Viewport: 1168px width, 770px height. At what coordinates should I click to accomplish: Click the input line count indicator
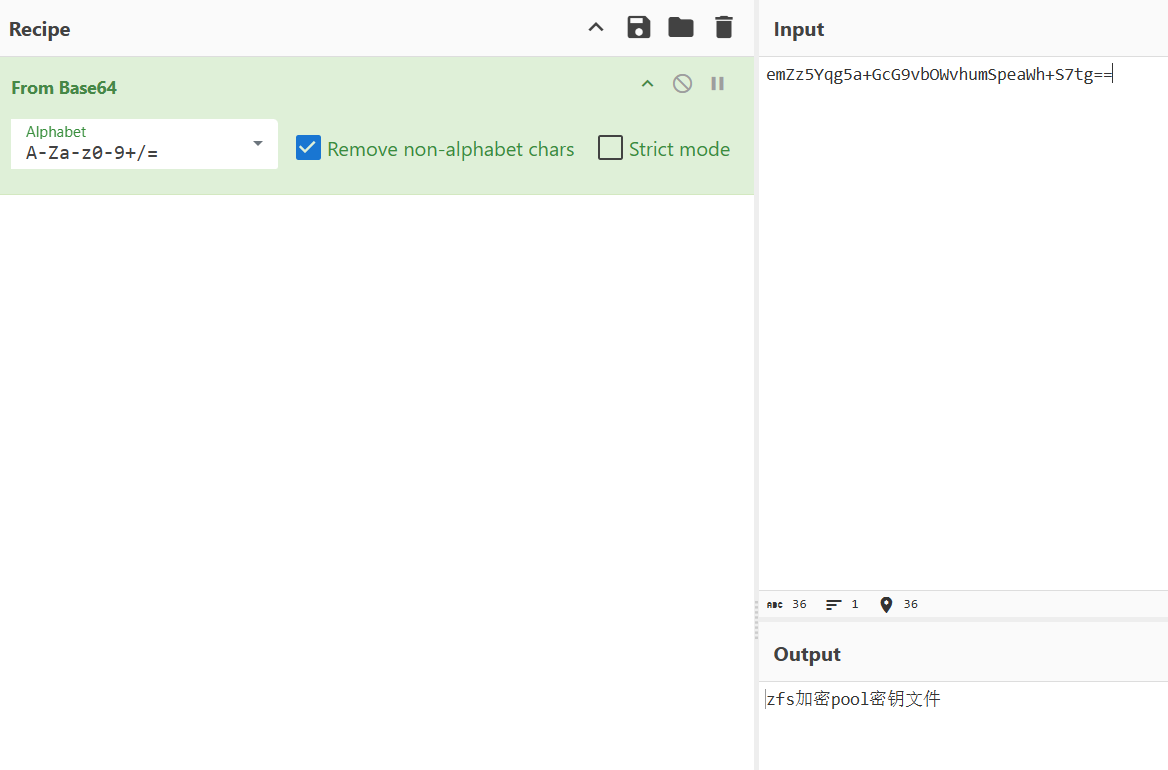[842, 605]
